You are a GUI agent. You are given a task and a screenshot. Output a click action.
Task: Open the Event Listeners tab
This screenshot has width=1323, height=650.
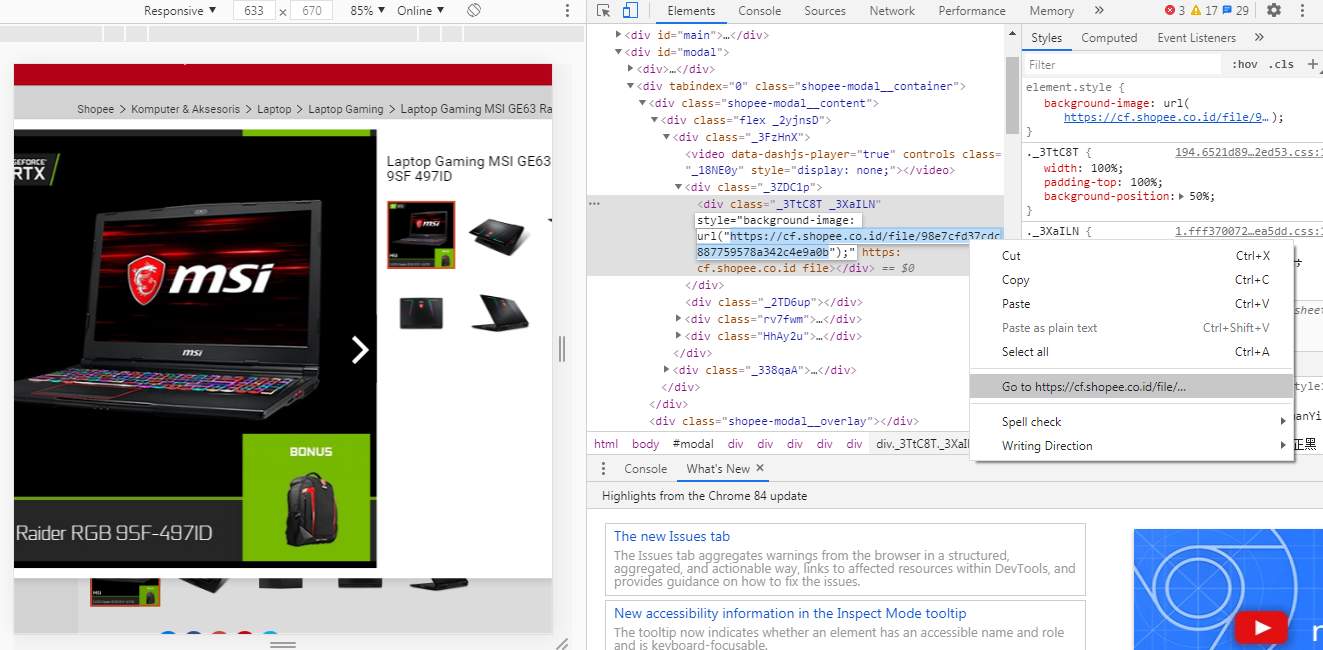(1196, 37)
